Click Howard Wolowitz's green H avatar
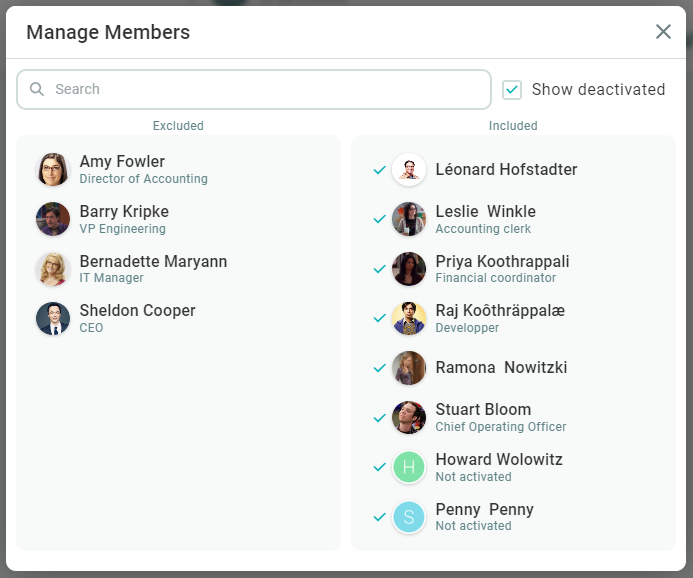This screenshot has width=693, height=578. [409, 467]
